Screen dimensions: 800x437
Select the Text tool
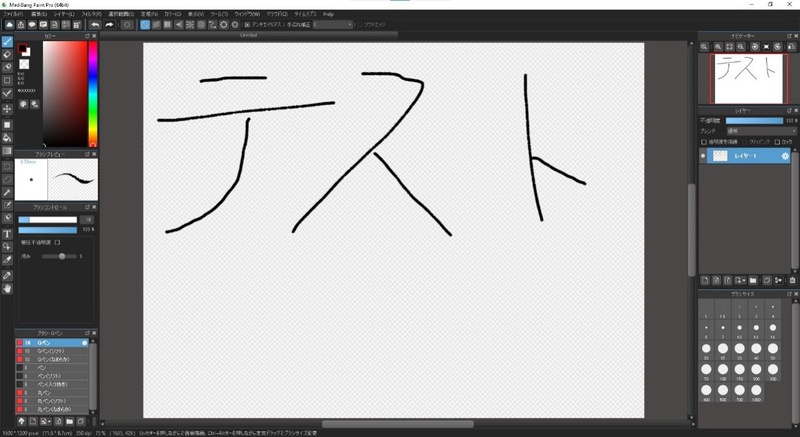click(x=7, y=234)
